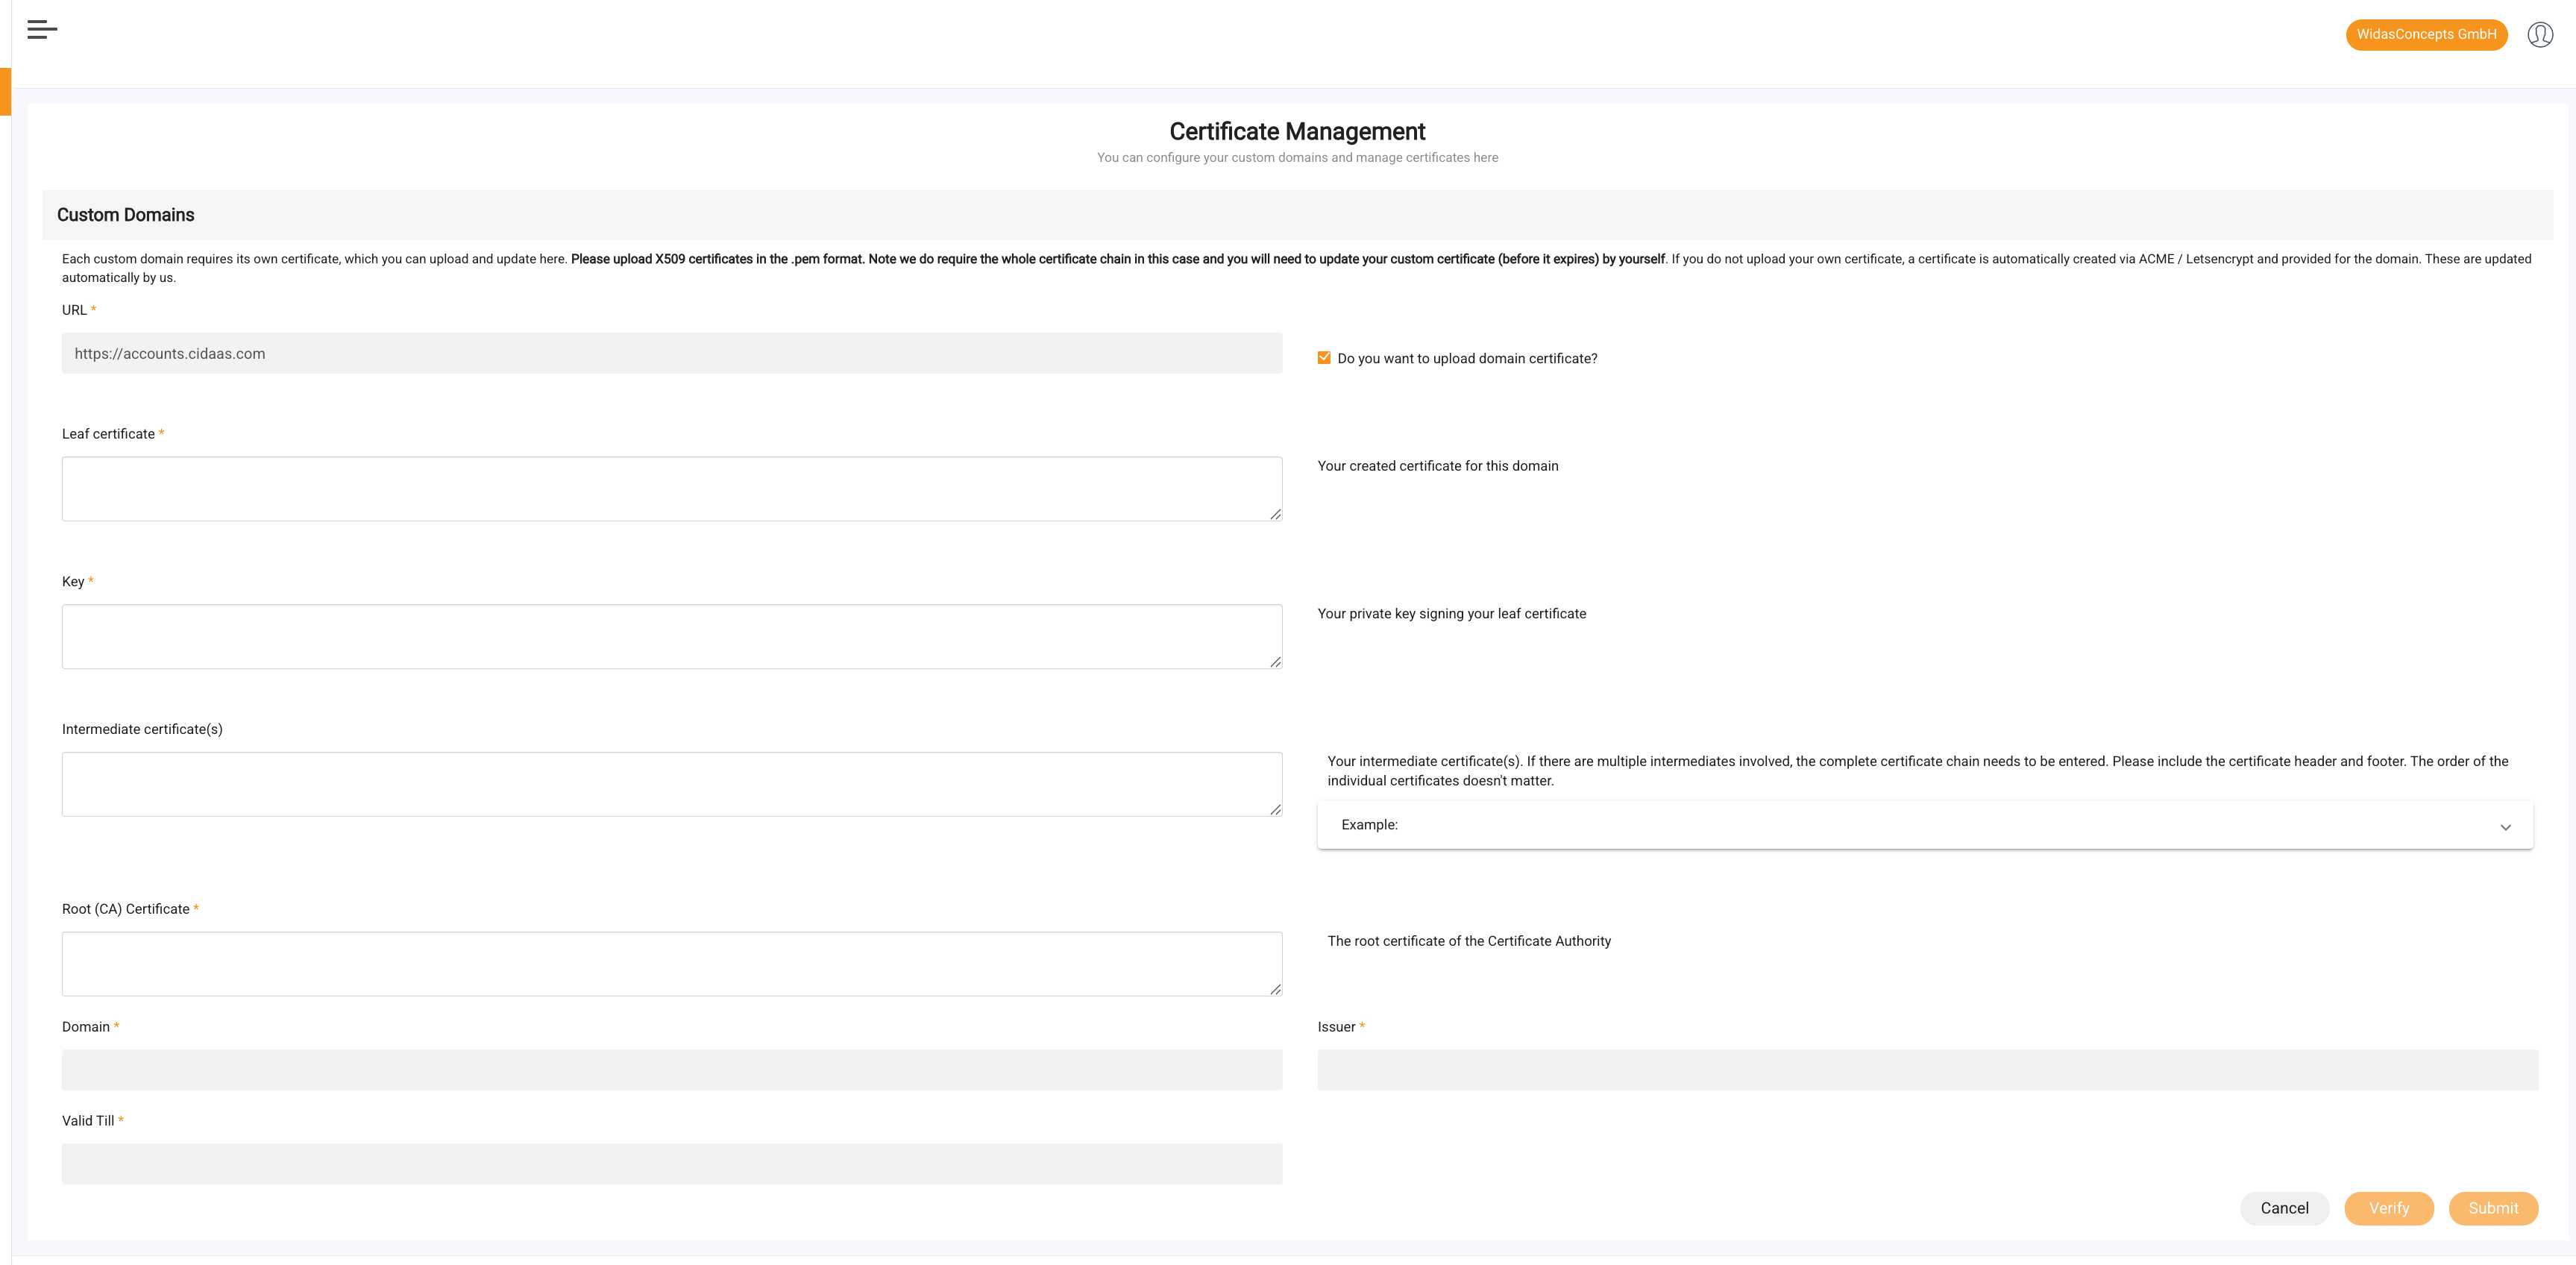Screen dimensions: 2576x1265
Task: Click resize grip on Intermediate certificates textarea
Action: pyautogui.click(x=1275, y=809)
